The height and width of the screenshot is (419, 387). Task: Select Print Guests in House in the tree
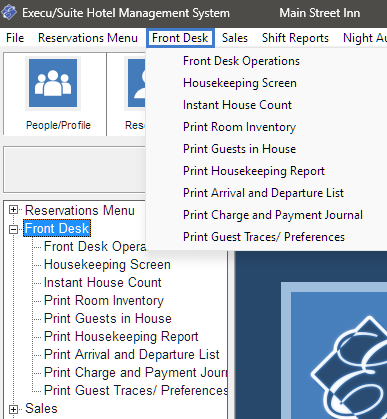coord(108,319)
